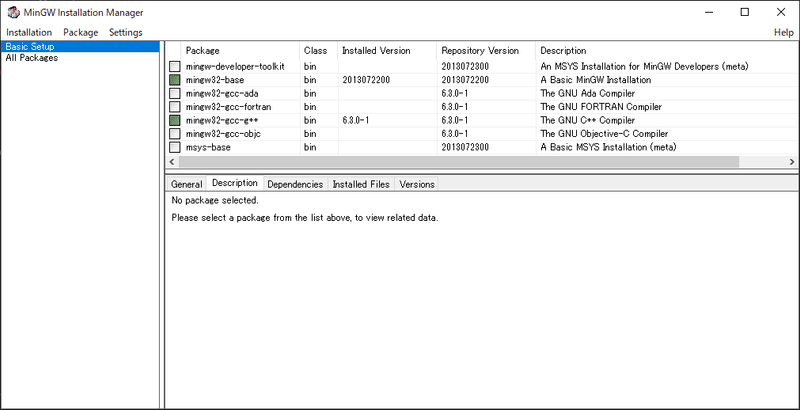Screen dimensions: 800x410
Task: Click 'A Basic MSYS Installation (meta)' description
Action: click(x=608, y=147)
